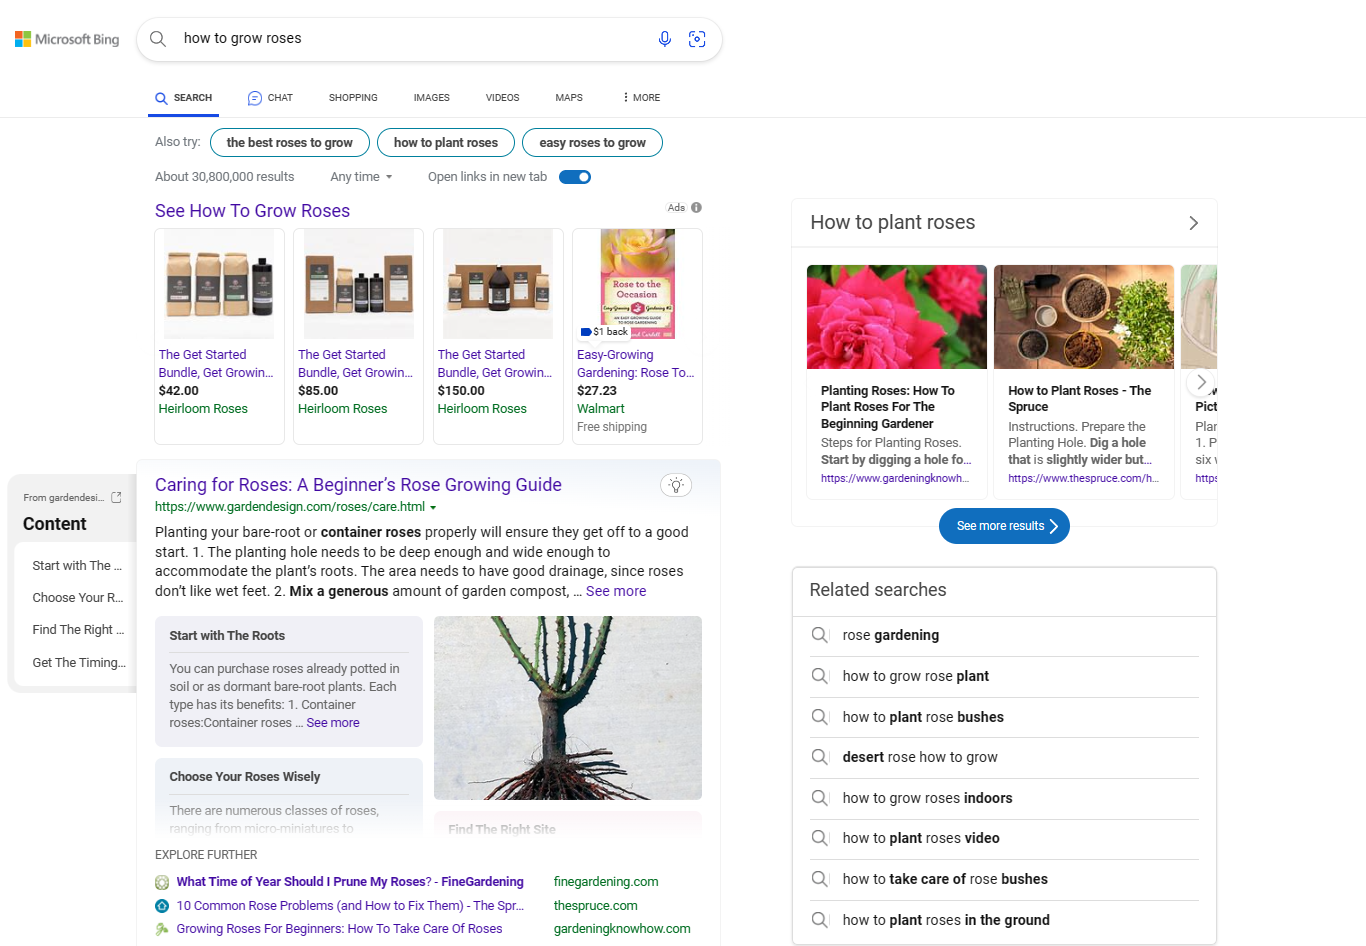This screenshot has height=946, width=1366.
Task: Click search icon next to how to plant rose bushes
Action: click(x=820, y=717)
